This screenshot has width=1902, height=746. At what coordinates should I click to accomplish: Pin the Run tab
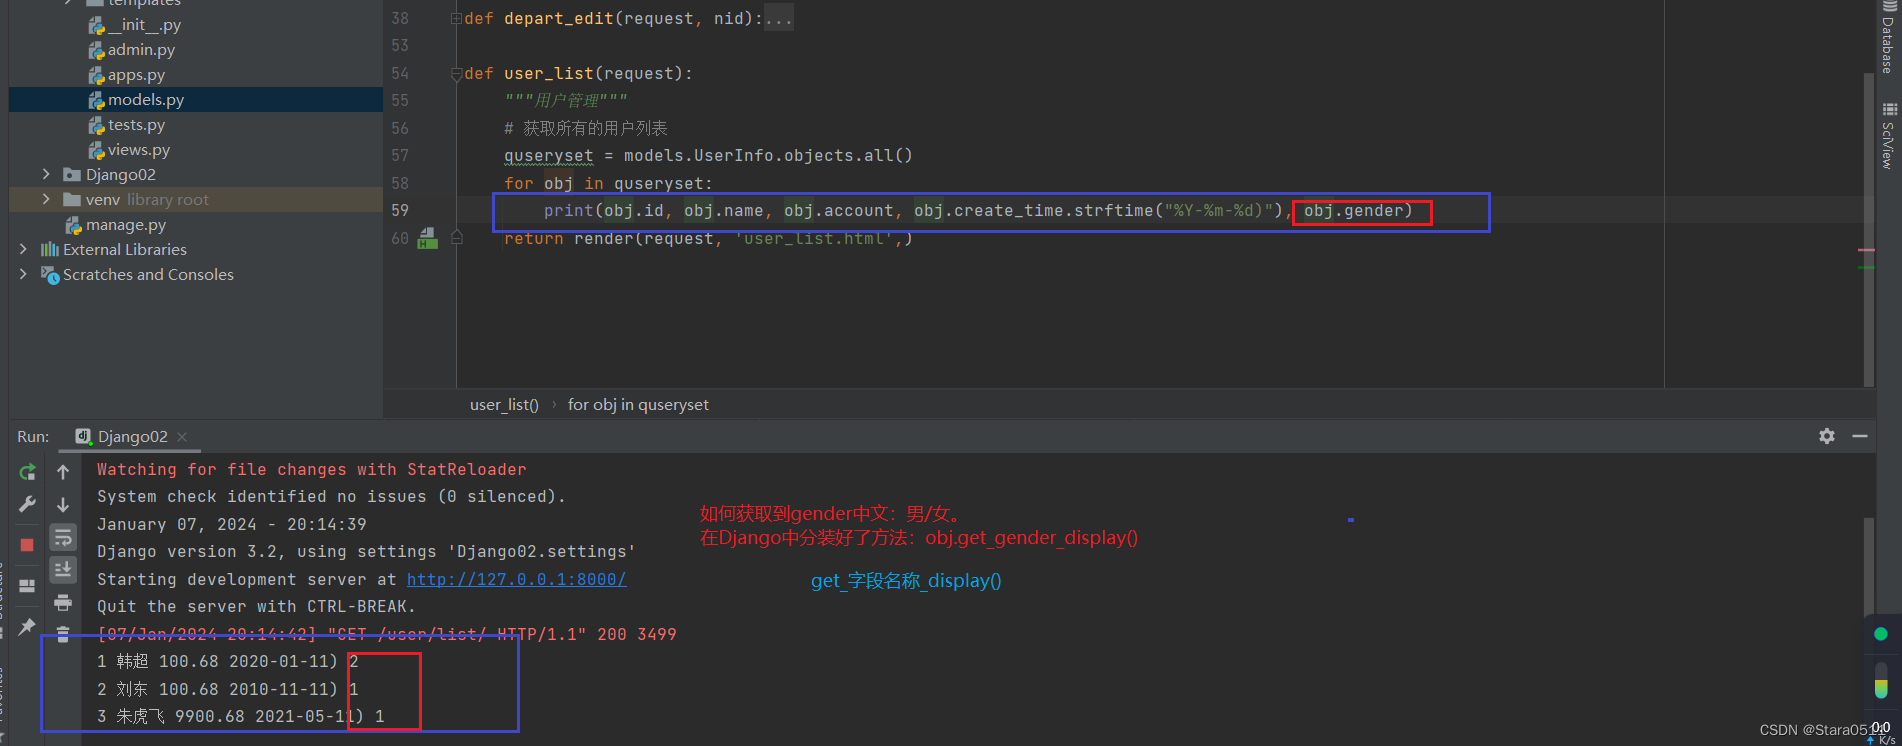tap(27, 626)
